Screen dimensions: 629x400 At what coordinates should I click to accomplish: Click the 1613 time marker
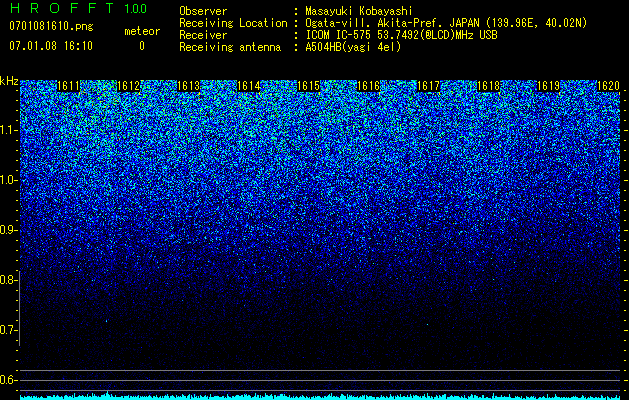pos(189,86)
